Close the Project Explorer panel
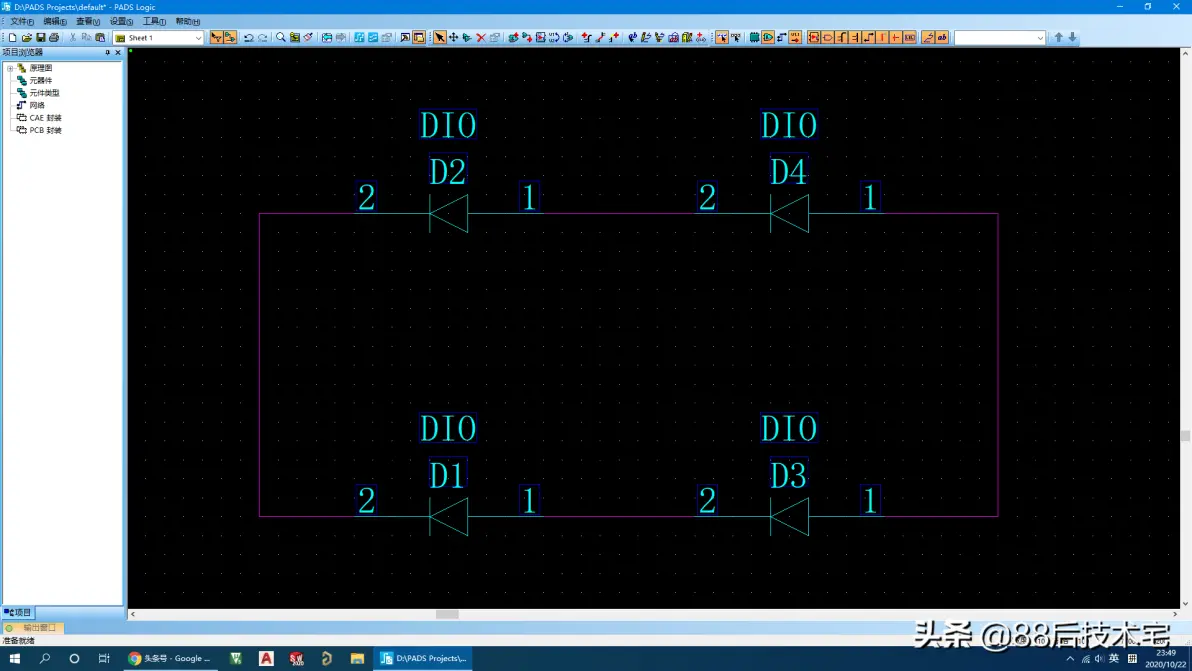 point(118,52)
